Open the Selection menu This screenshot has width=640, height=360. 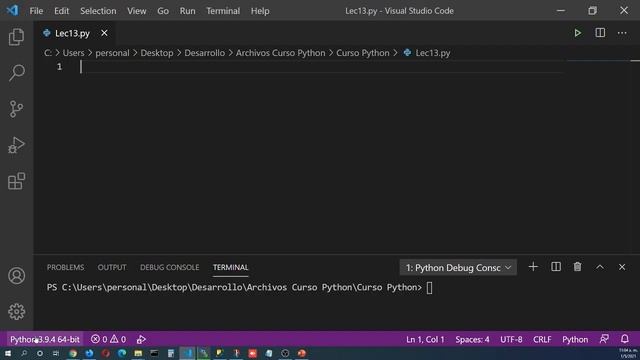pyautogui.click(x=98, y=11)
